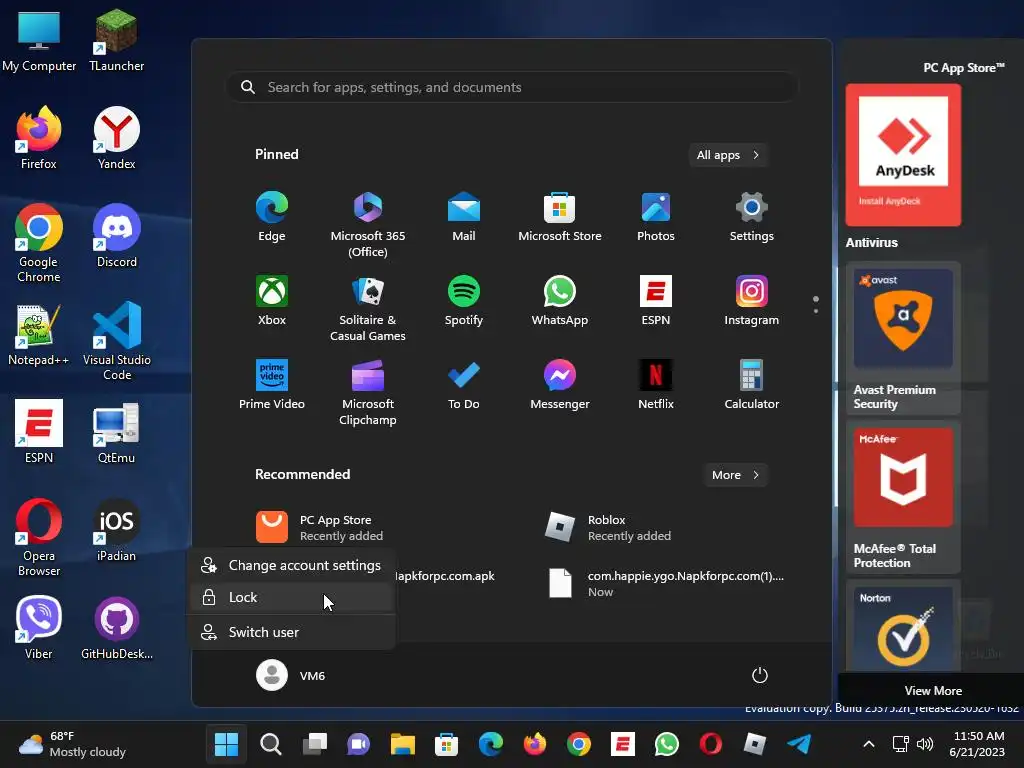The height and width of the screenshot is (768, 1024).
Task: Launch Instagram pinned app
Action: 752,300
